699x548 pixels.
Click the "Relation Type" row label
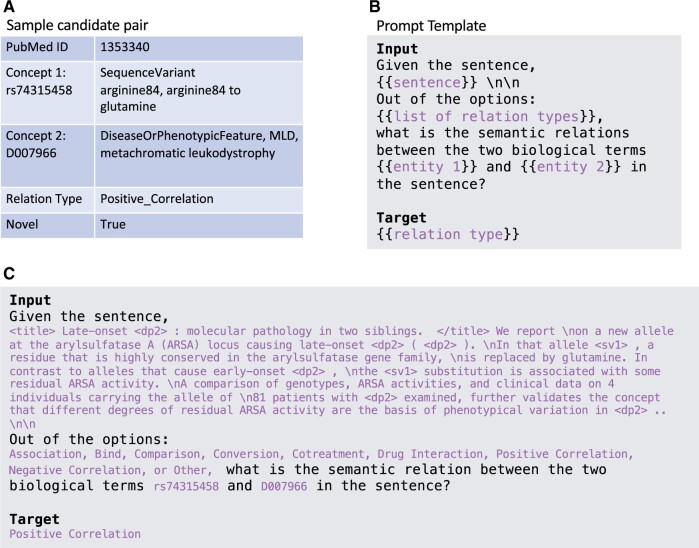pos(48,199)
